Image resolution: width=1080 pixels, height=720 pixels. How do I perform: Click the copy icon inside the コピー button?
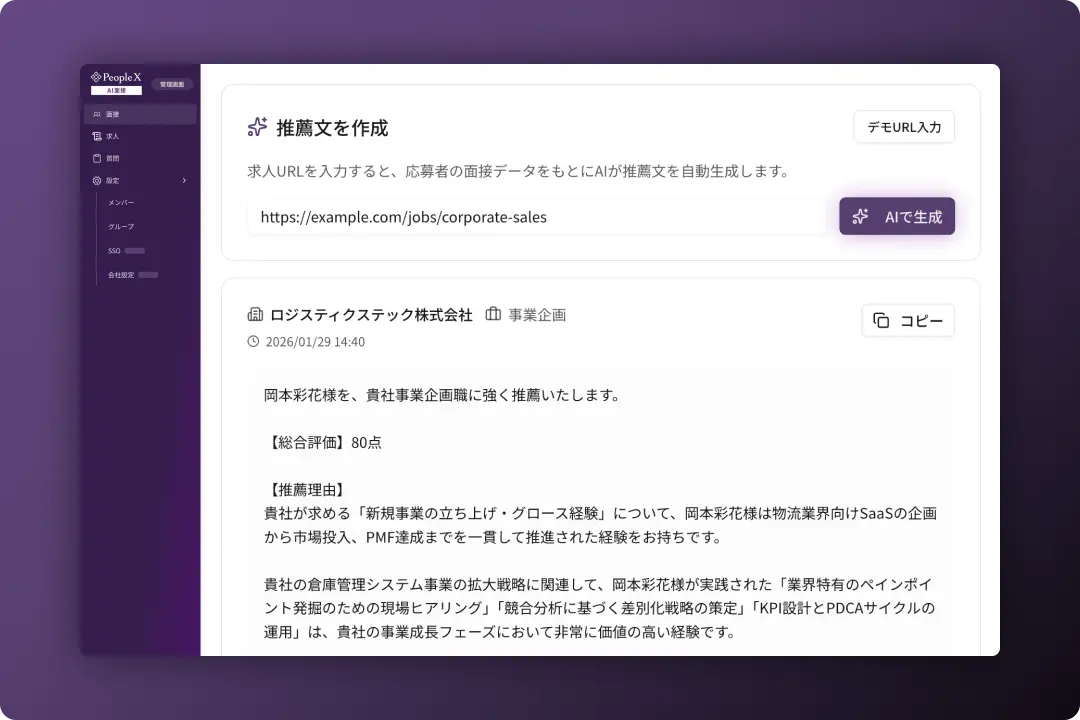tap(880, 320)
